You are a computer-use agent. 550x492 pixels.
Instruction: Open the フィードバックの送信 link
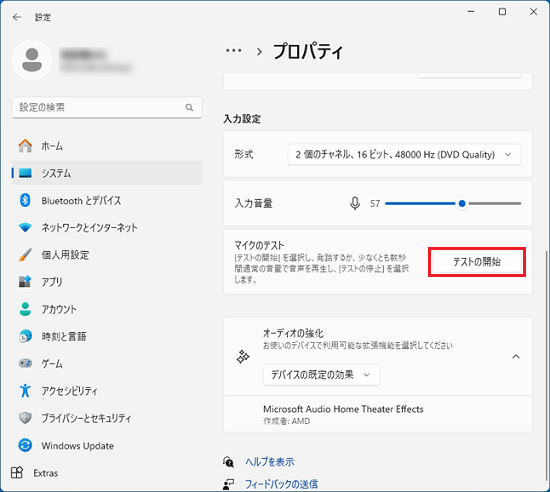[x=282, y=484]
